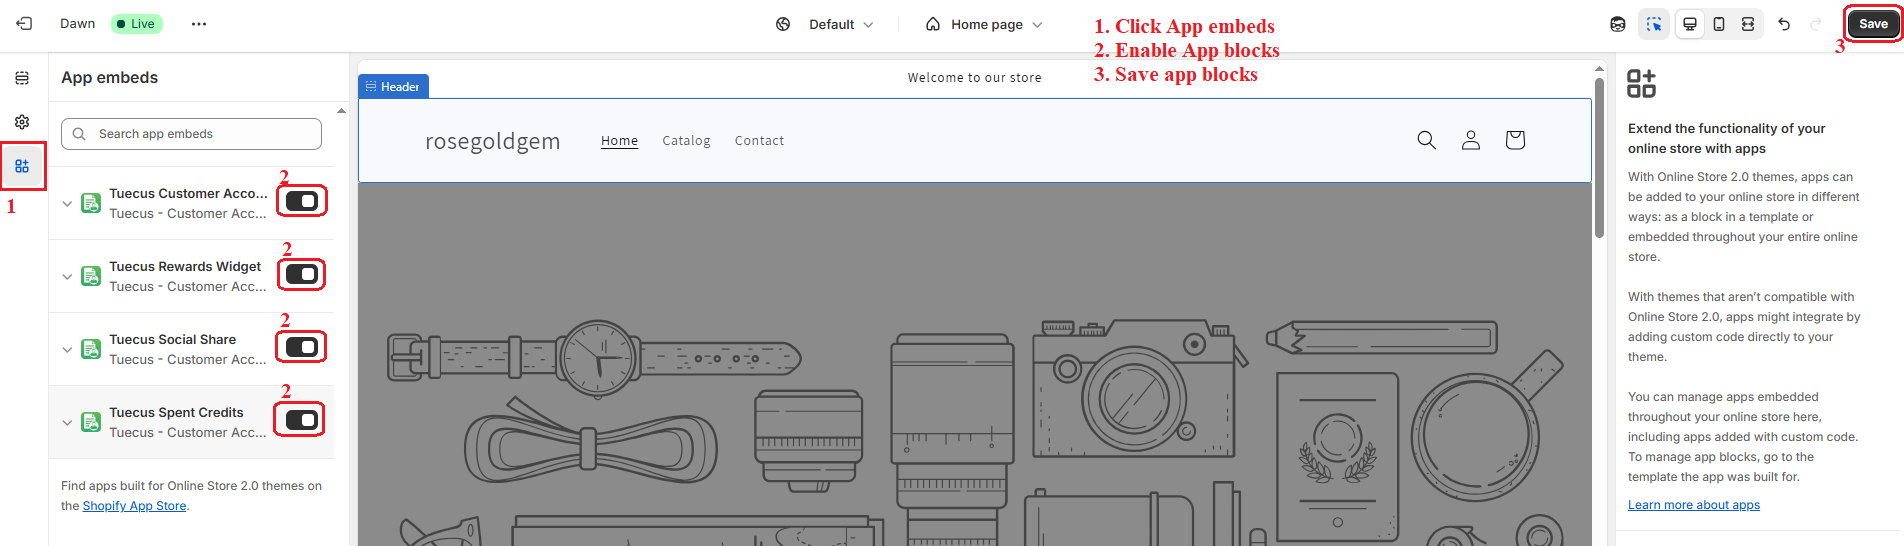Click the Tuecus Spent Credits app icon
1904x546 pixels.
point(91,422)
